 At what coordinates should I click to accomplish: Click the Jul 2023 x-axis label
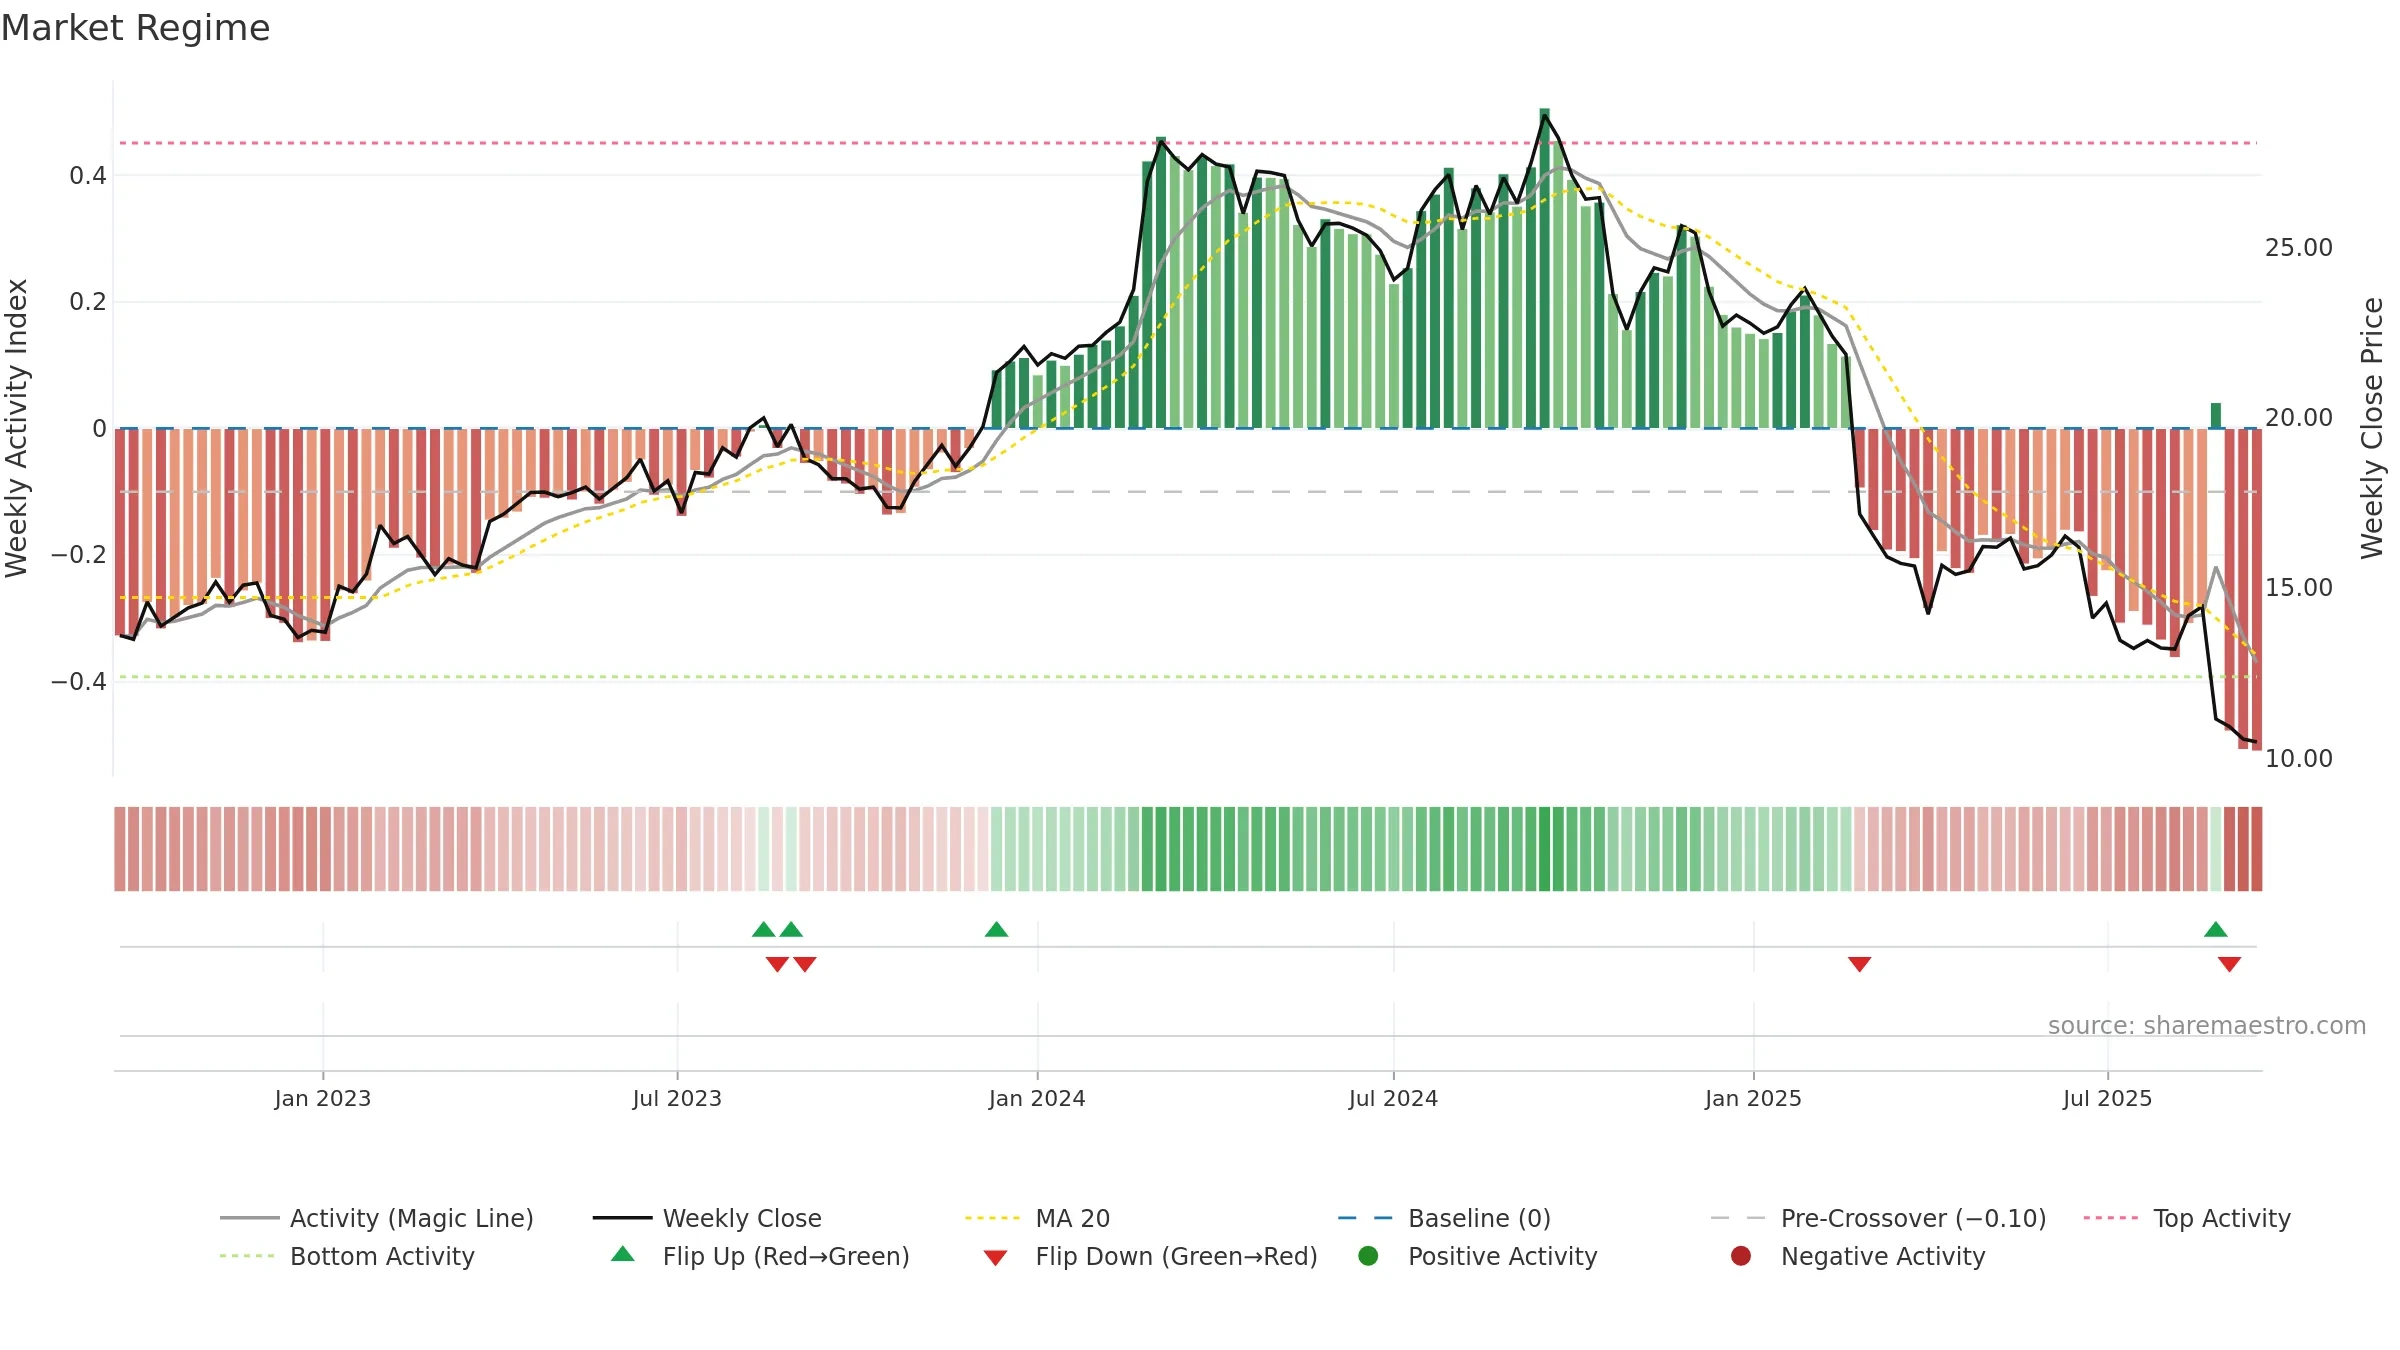coord(677,1098)
